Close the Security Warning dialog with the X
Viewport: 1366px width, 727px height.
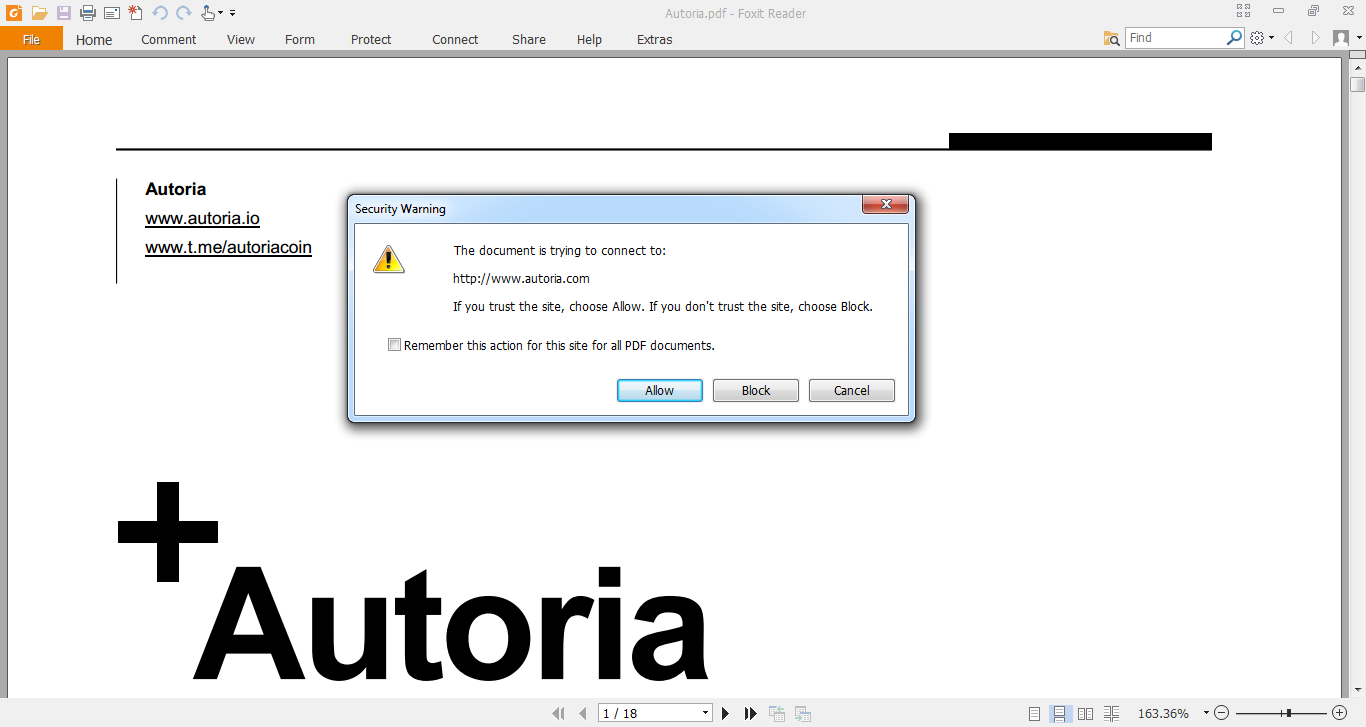pyautogui.click(x=886, y=205)
